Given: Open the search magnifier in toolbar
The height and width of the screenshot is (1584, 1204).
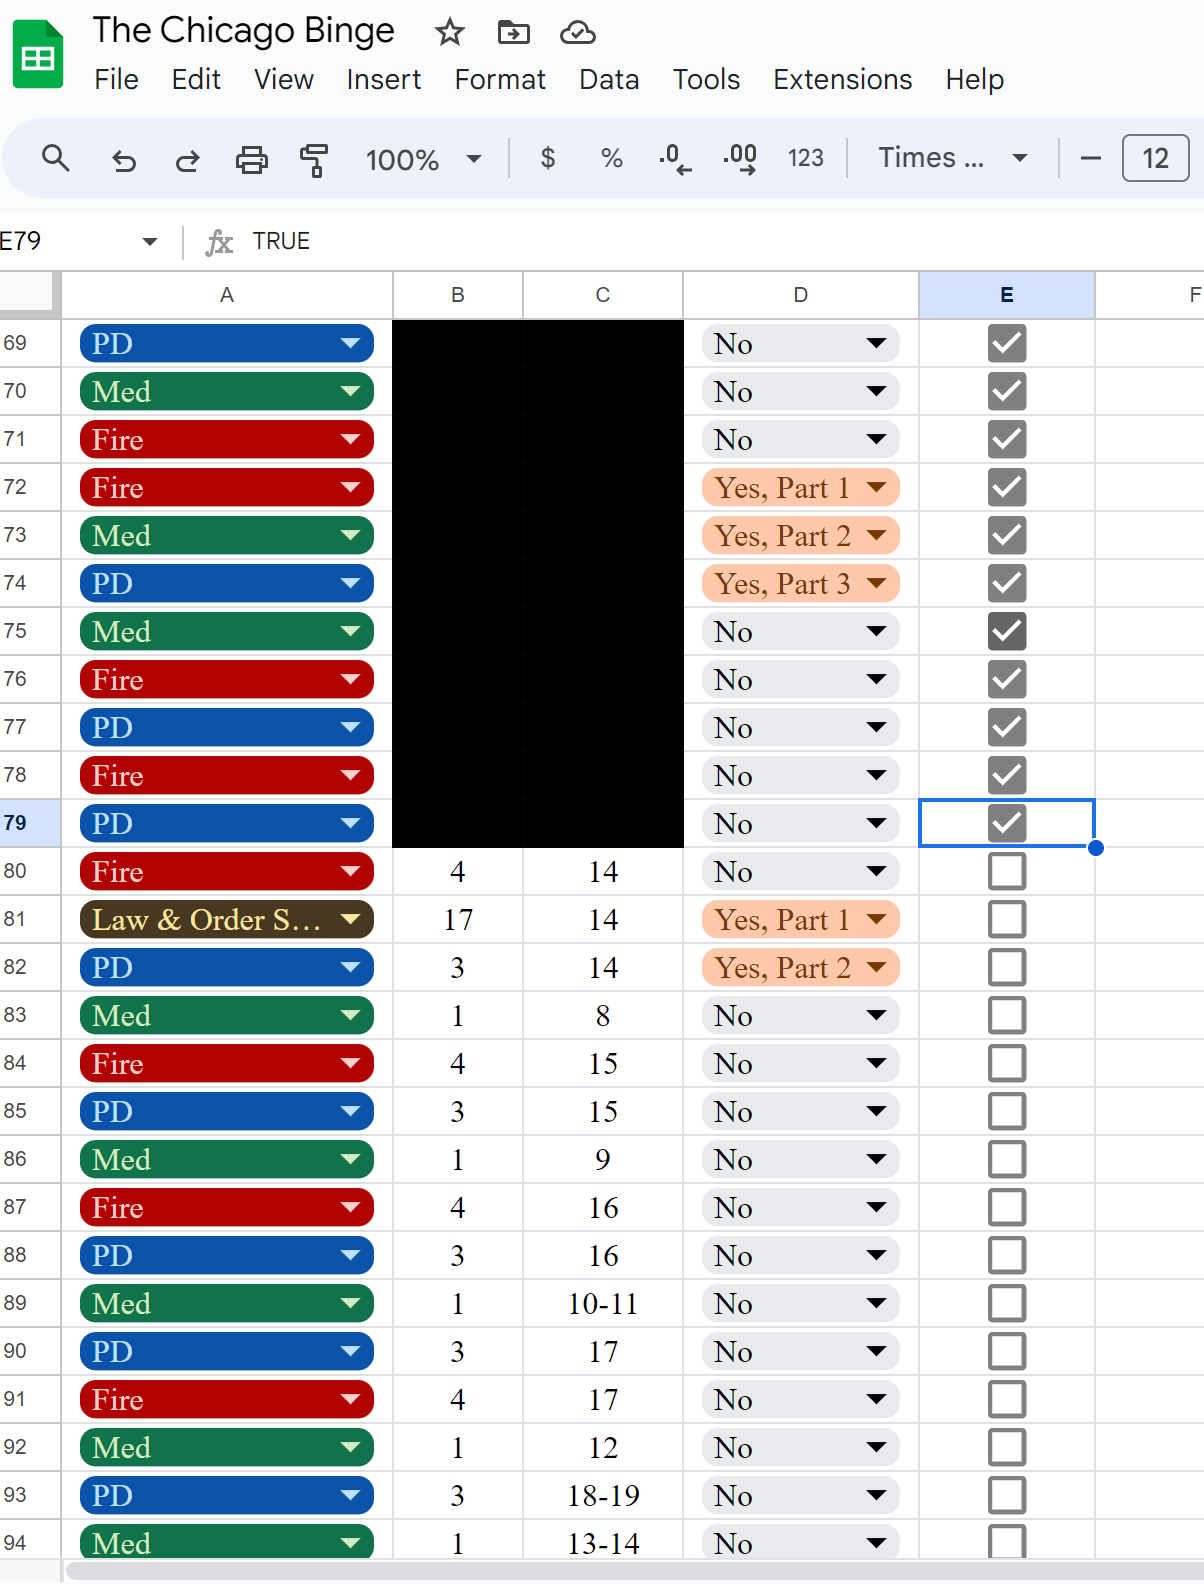Looking at the screenshot, I should (56, 158).
